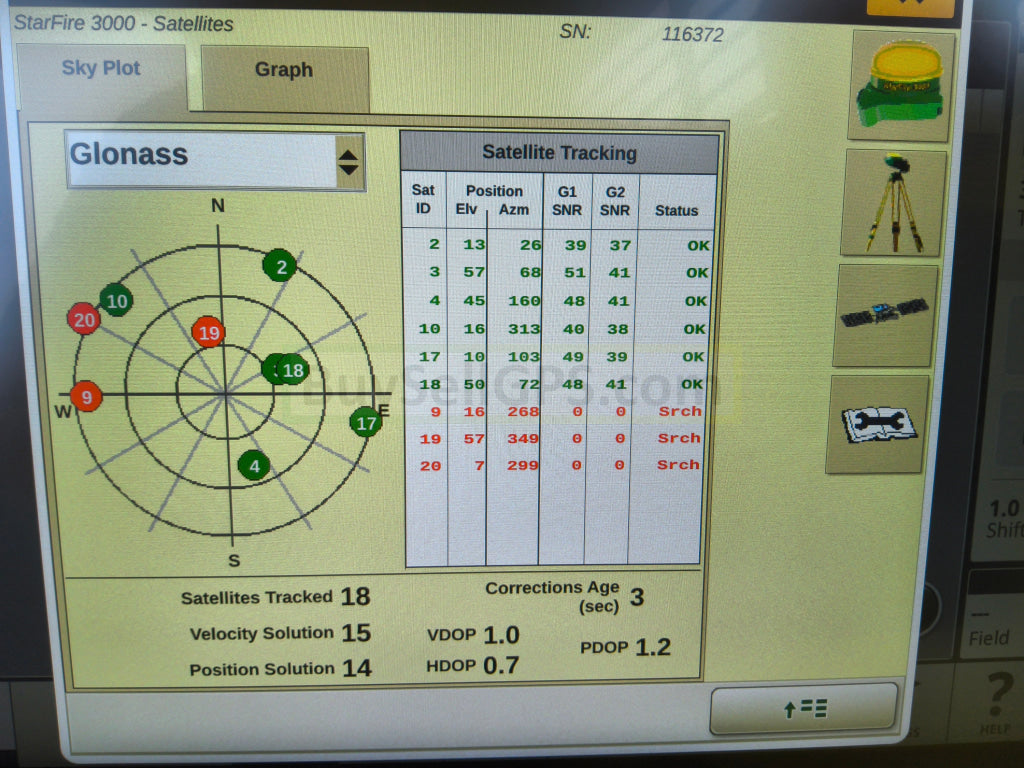This screenshot has height=768, width=1024.
Task: Click the Satellites Tracked value 18
Action: pos(355,596)
